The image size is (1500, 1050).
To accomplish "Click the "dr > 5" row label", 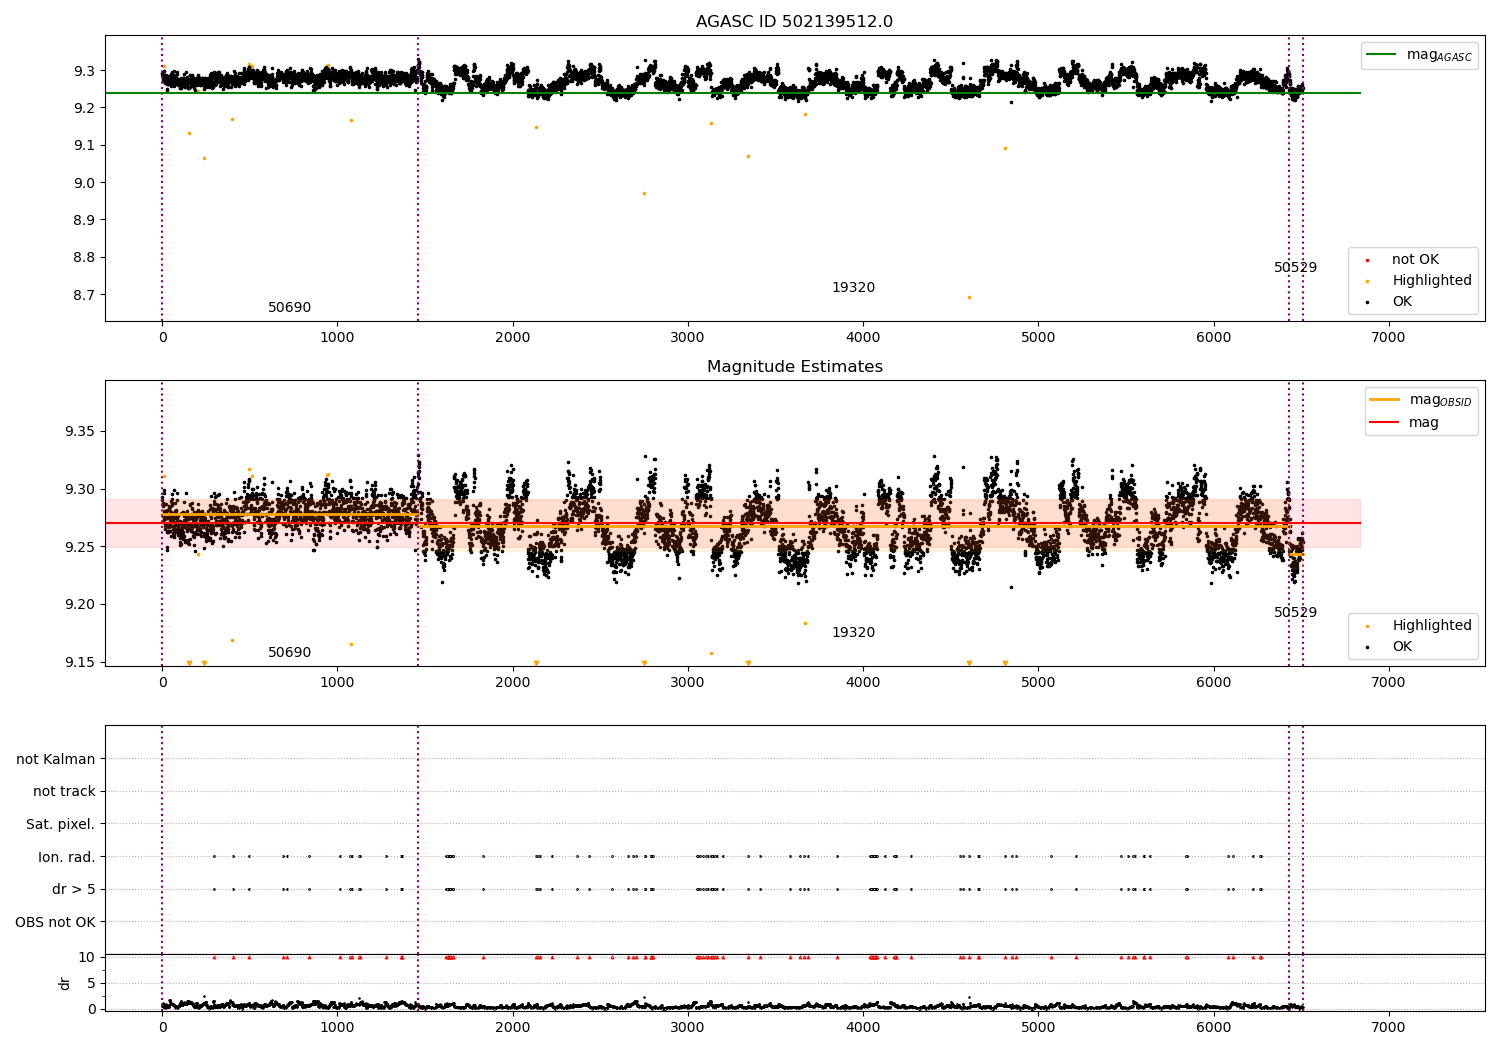I will (74, 890).
